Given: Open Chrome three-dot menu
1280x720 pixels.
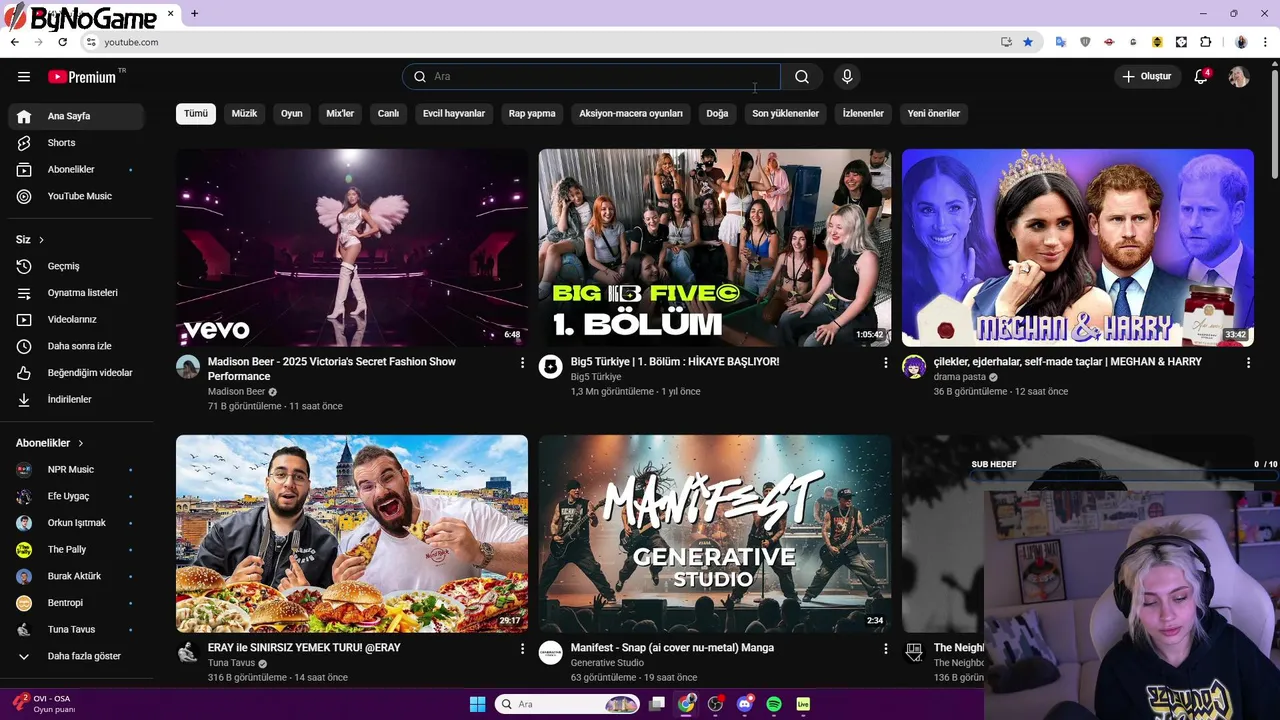Looking at the screenshot, I should 1266,42.
